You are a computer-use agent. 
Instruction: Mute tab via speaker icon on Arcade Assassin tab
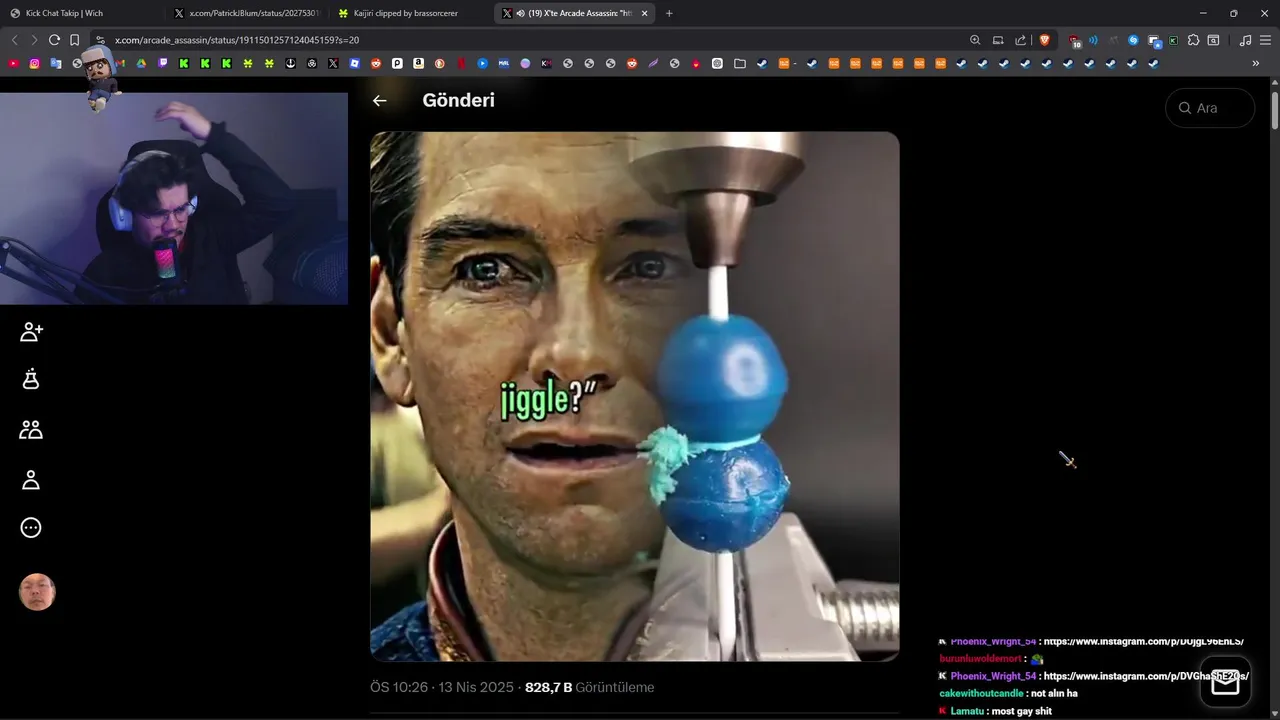point(520,13)
